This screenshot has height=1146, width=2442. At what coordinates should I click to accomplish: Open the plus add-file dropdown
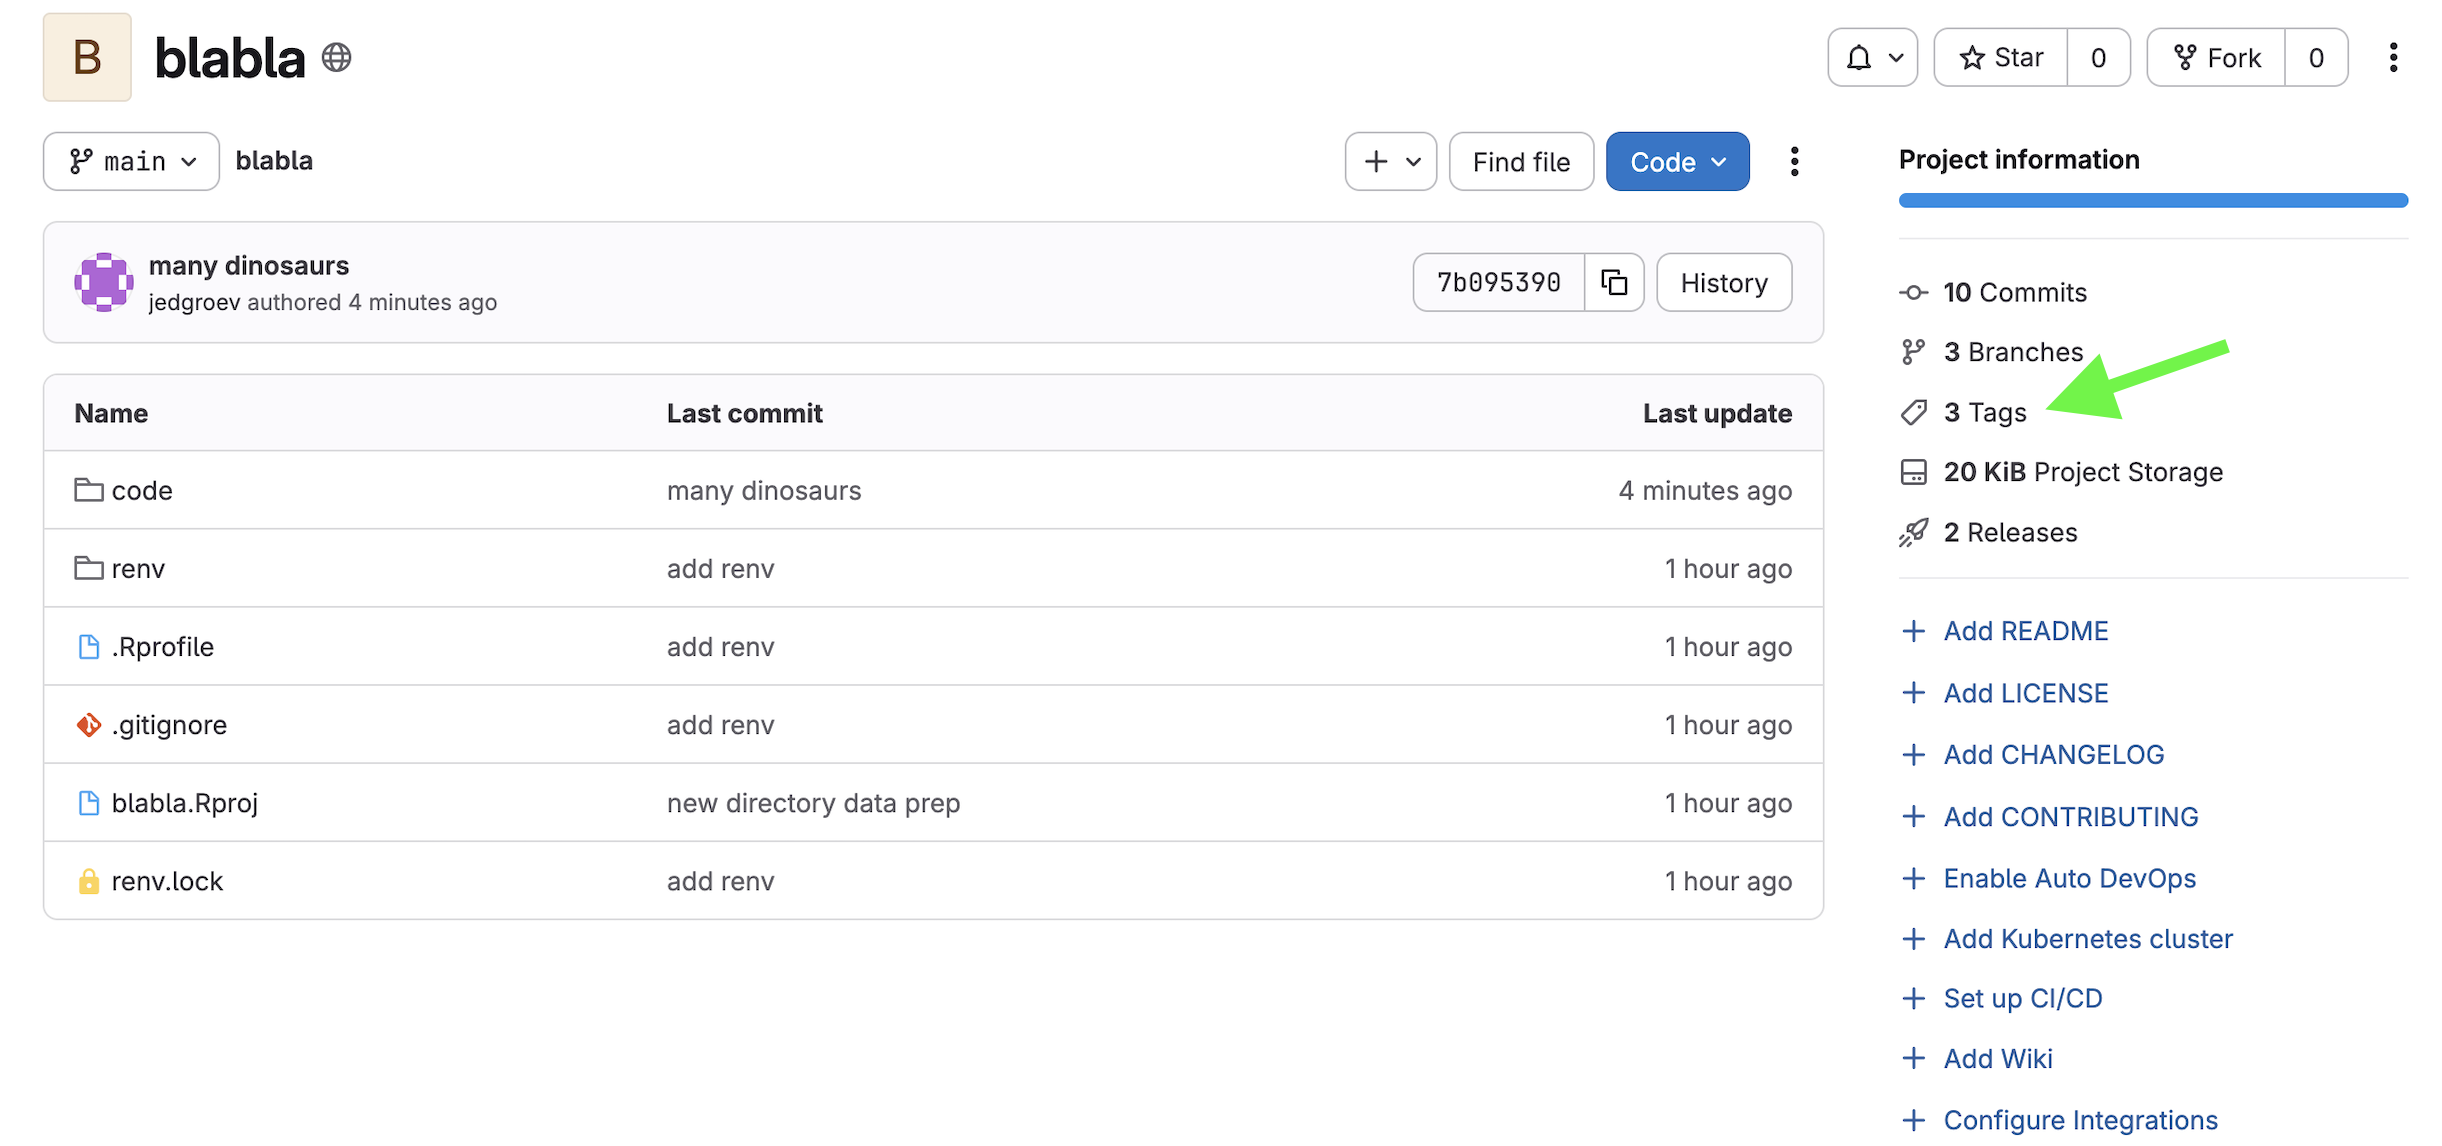pos(1390,162)
